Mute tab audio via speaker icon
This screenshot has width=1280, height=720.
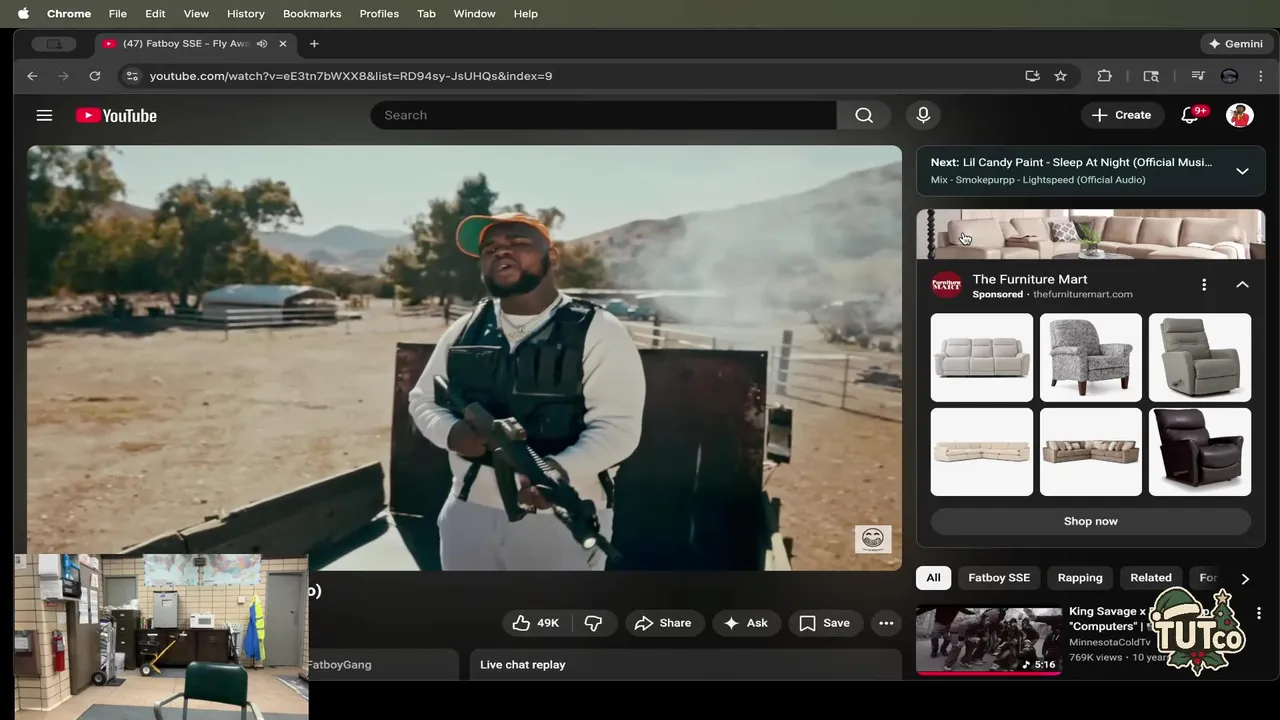262,44
